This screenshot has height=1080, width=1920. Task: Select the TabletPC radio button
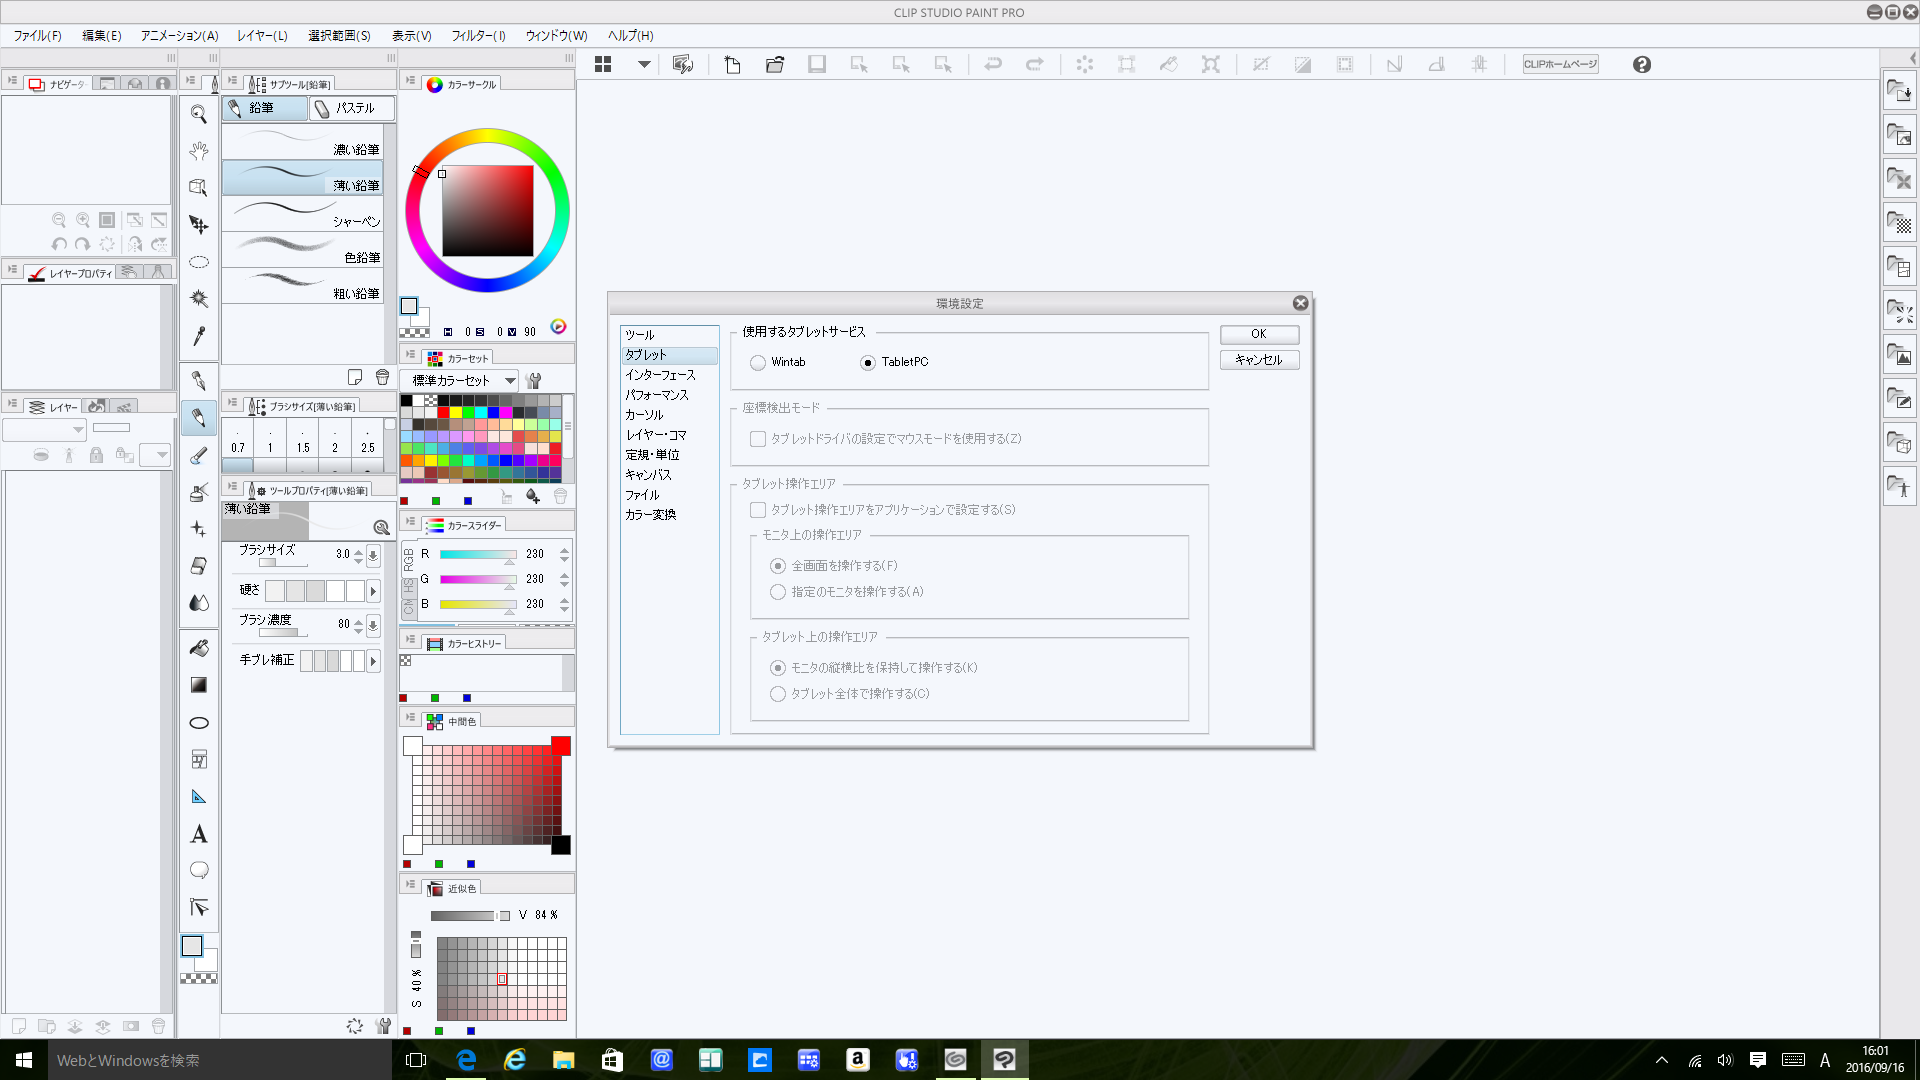868,363
